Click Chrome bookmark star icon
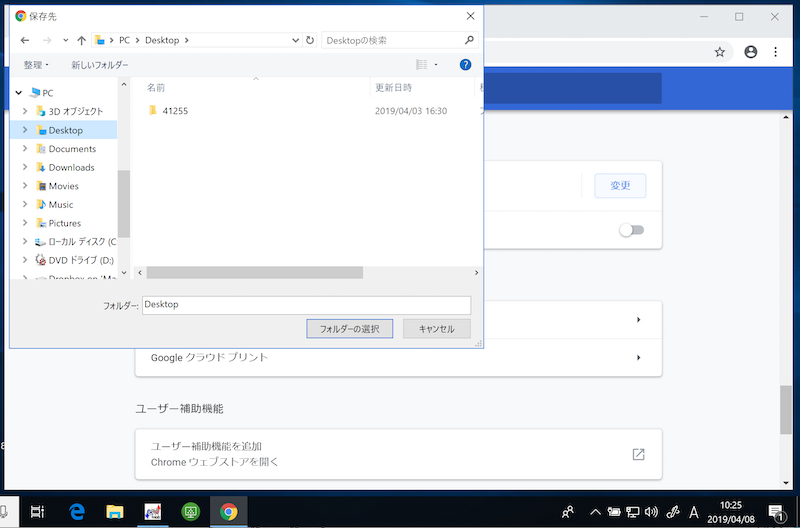Viewport: 800px width, 528px height. coord(719,52)
